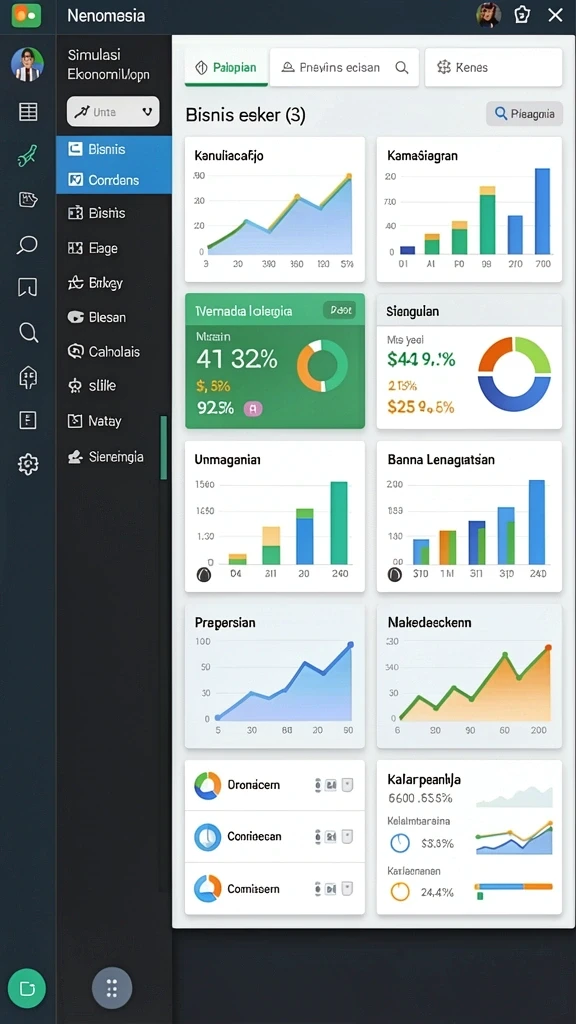Click the green sidebar scrollbar handle
The height and width of the screenshot is (1024, 576).
pos(163,447)
